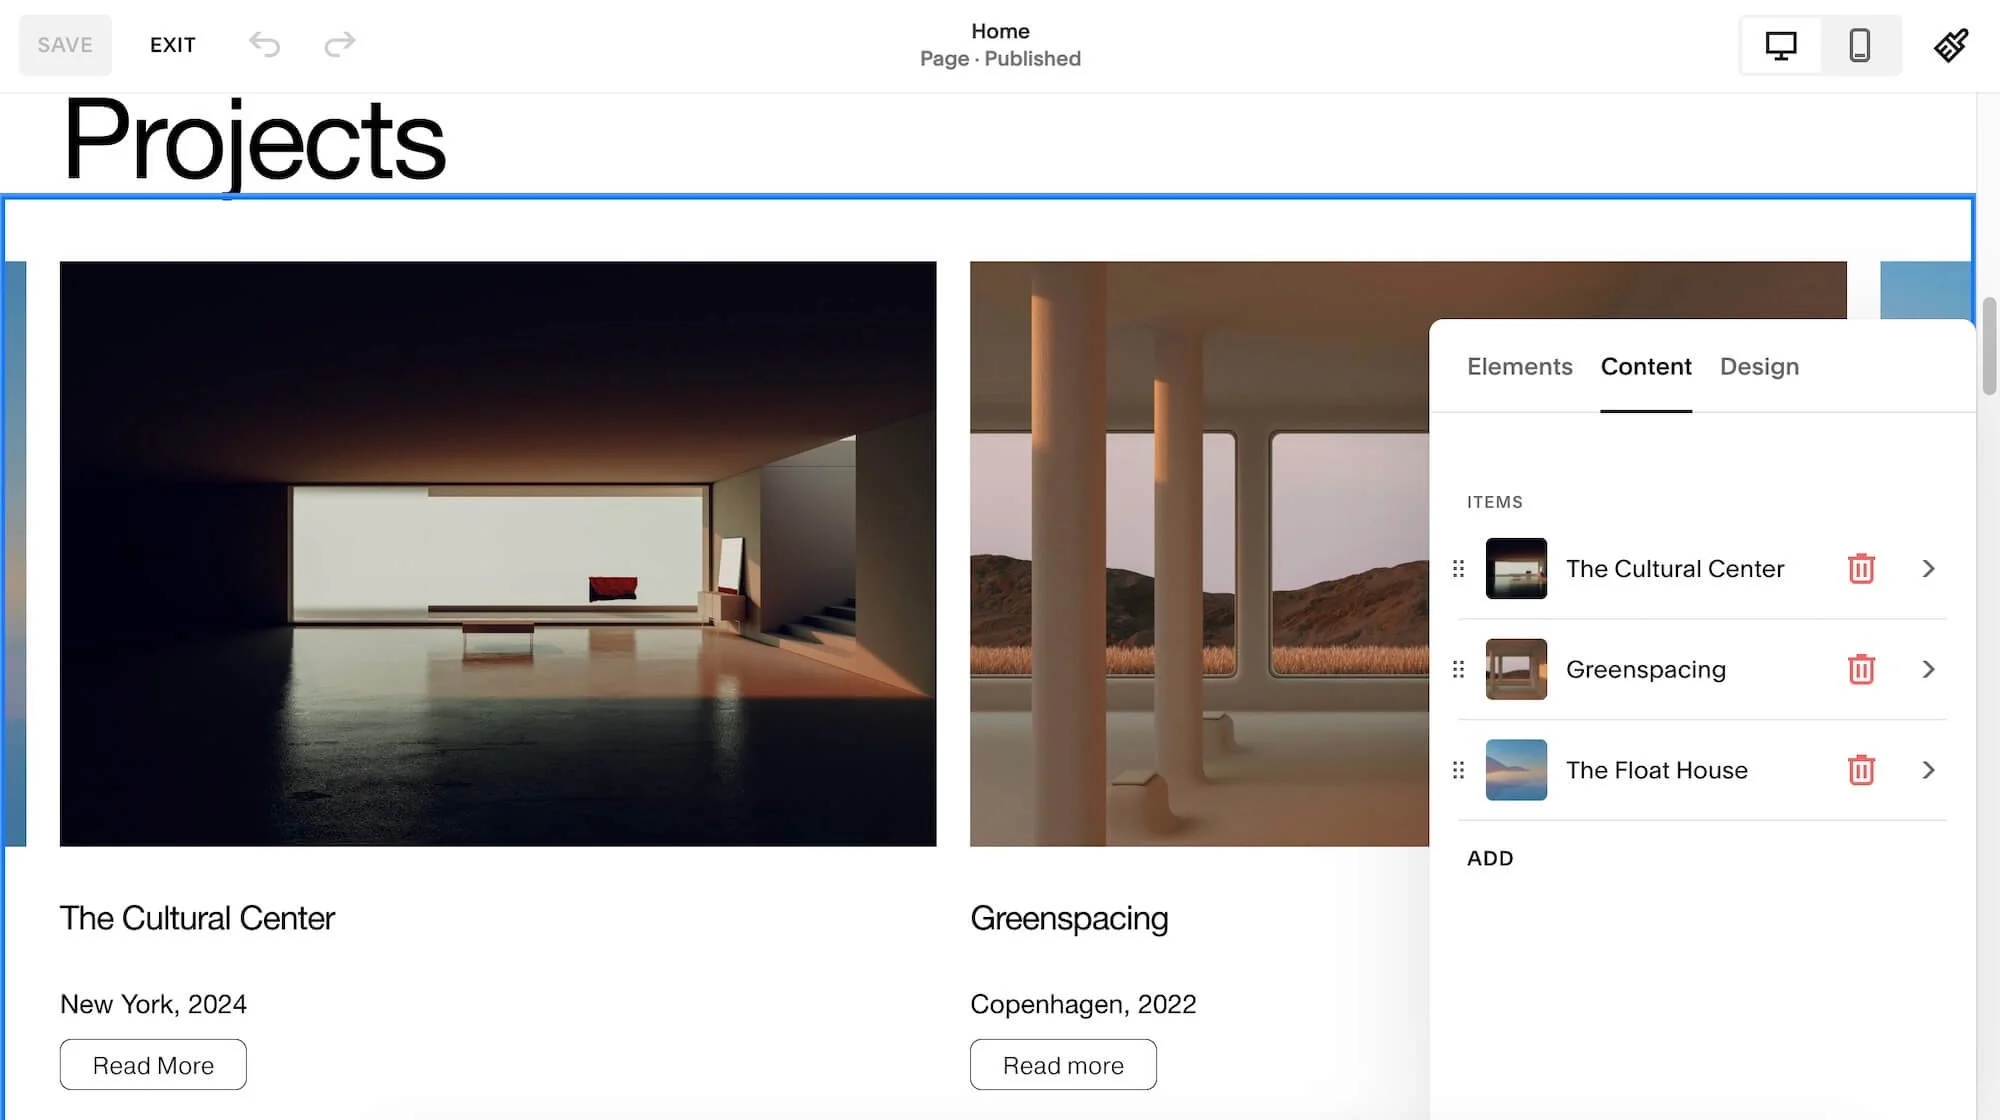The image size is (2000, 1120).
Task: Click The Float House thumbnail
Action: pos(1516,770)
